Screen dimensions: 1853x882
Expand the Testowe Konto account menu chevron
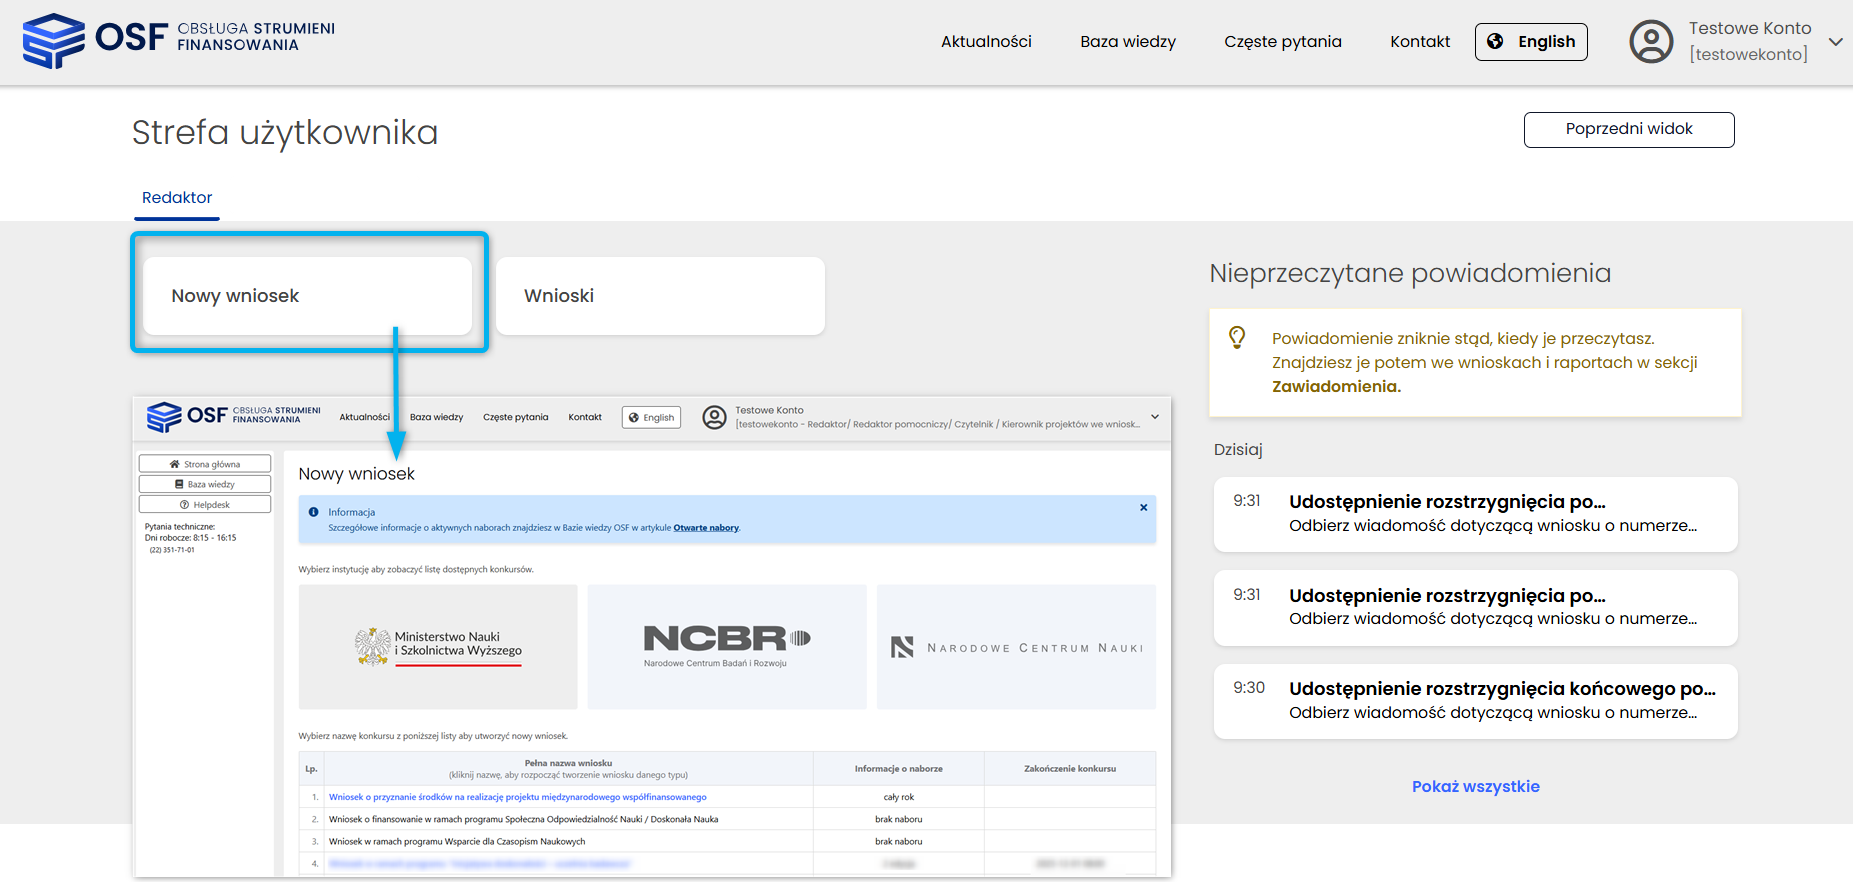point(1835,42)
